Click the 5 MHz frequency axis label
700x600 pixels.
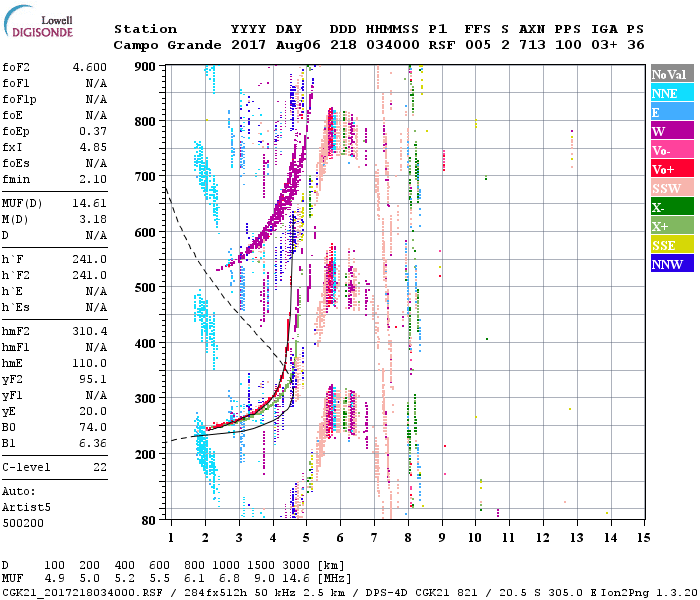306,538
